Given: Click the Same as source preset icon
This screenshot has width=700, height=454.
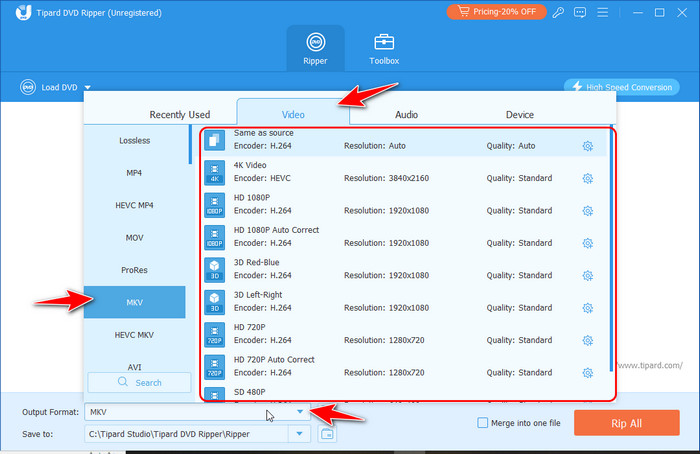Looking at the screenshot, I should click(214, 140).
